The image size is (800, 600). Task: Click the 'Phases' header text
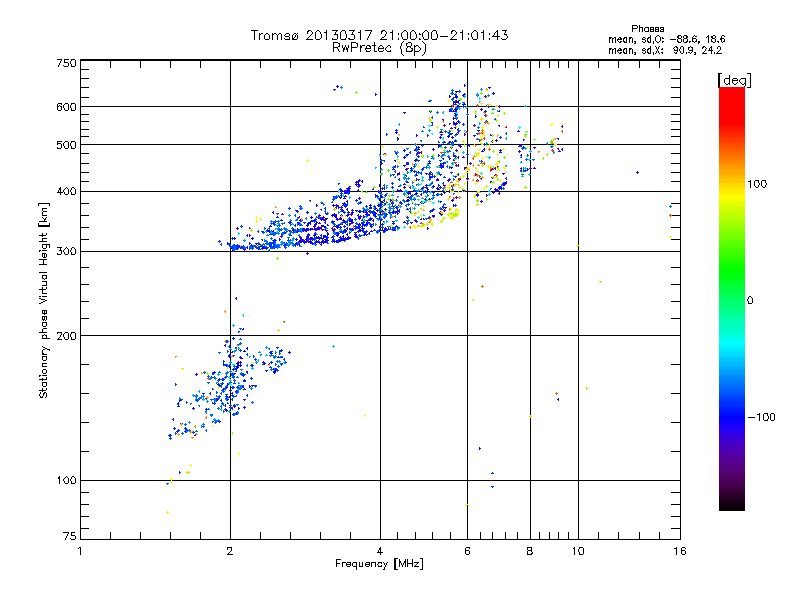point(647,29)
